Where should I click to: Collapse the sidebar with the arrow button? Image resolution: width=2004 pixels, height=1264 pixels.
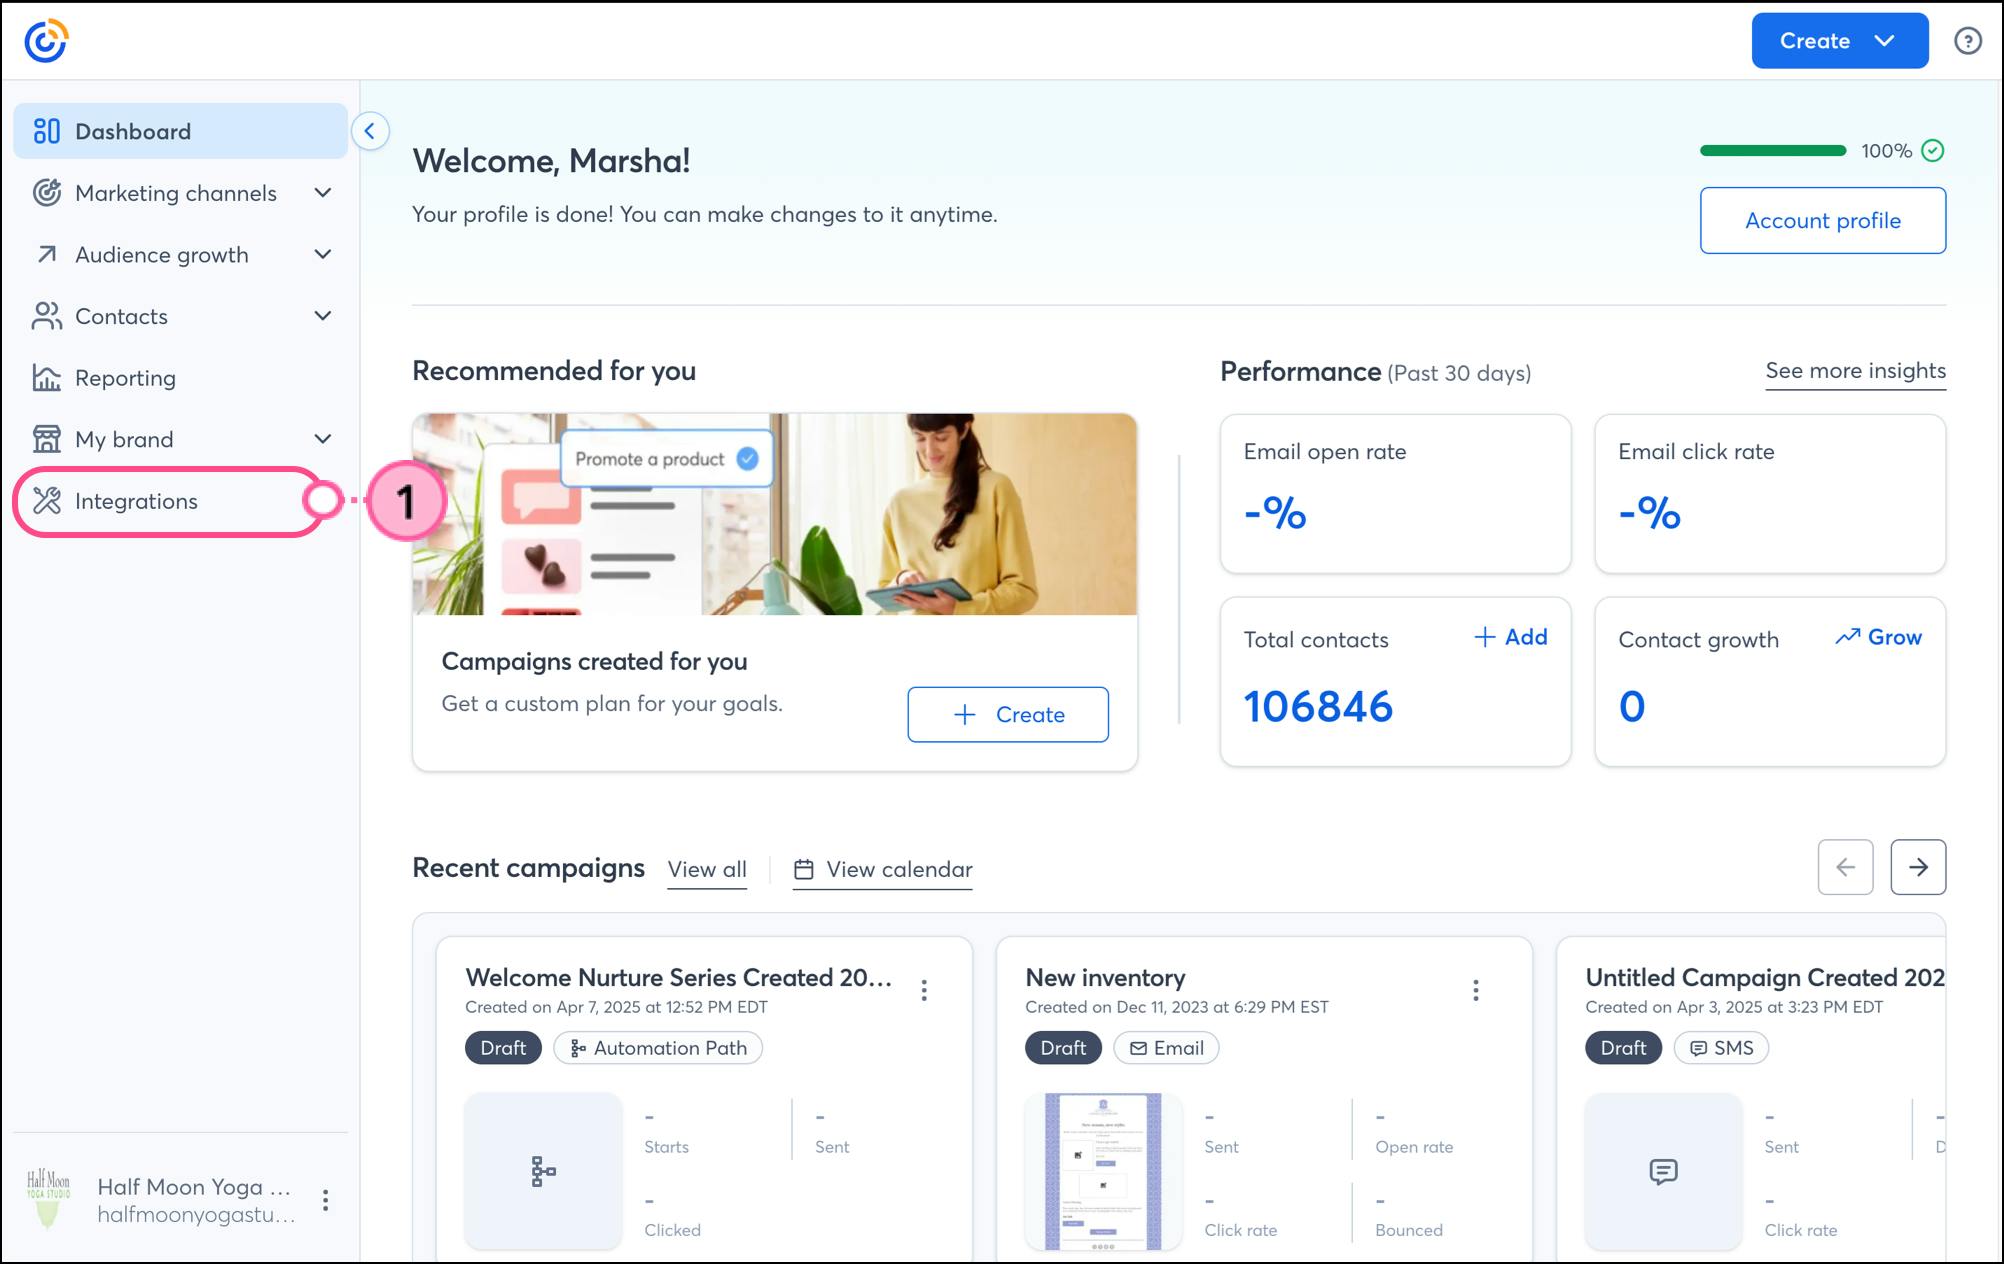370,131
